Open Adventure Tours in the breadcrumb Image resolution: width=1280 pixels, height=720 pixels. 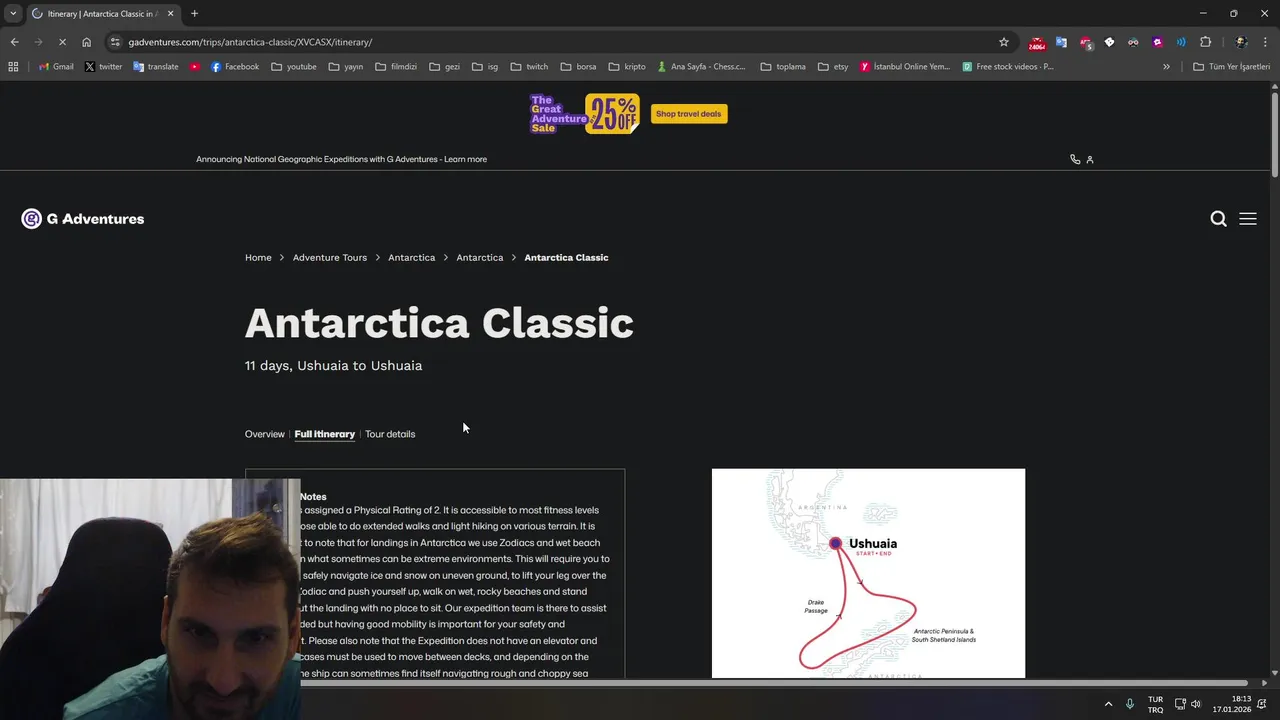point(330,258)
